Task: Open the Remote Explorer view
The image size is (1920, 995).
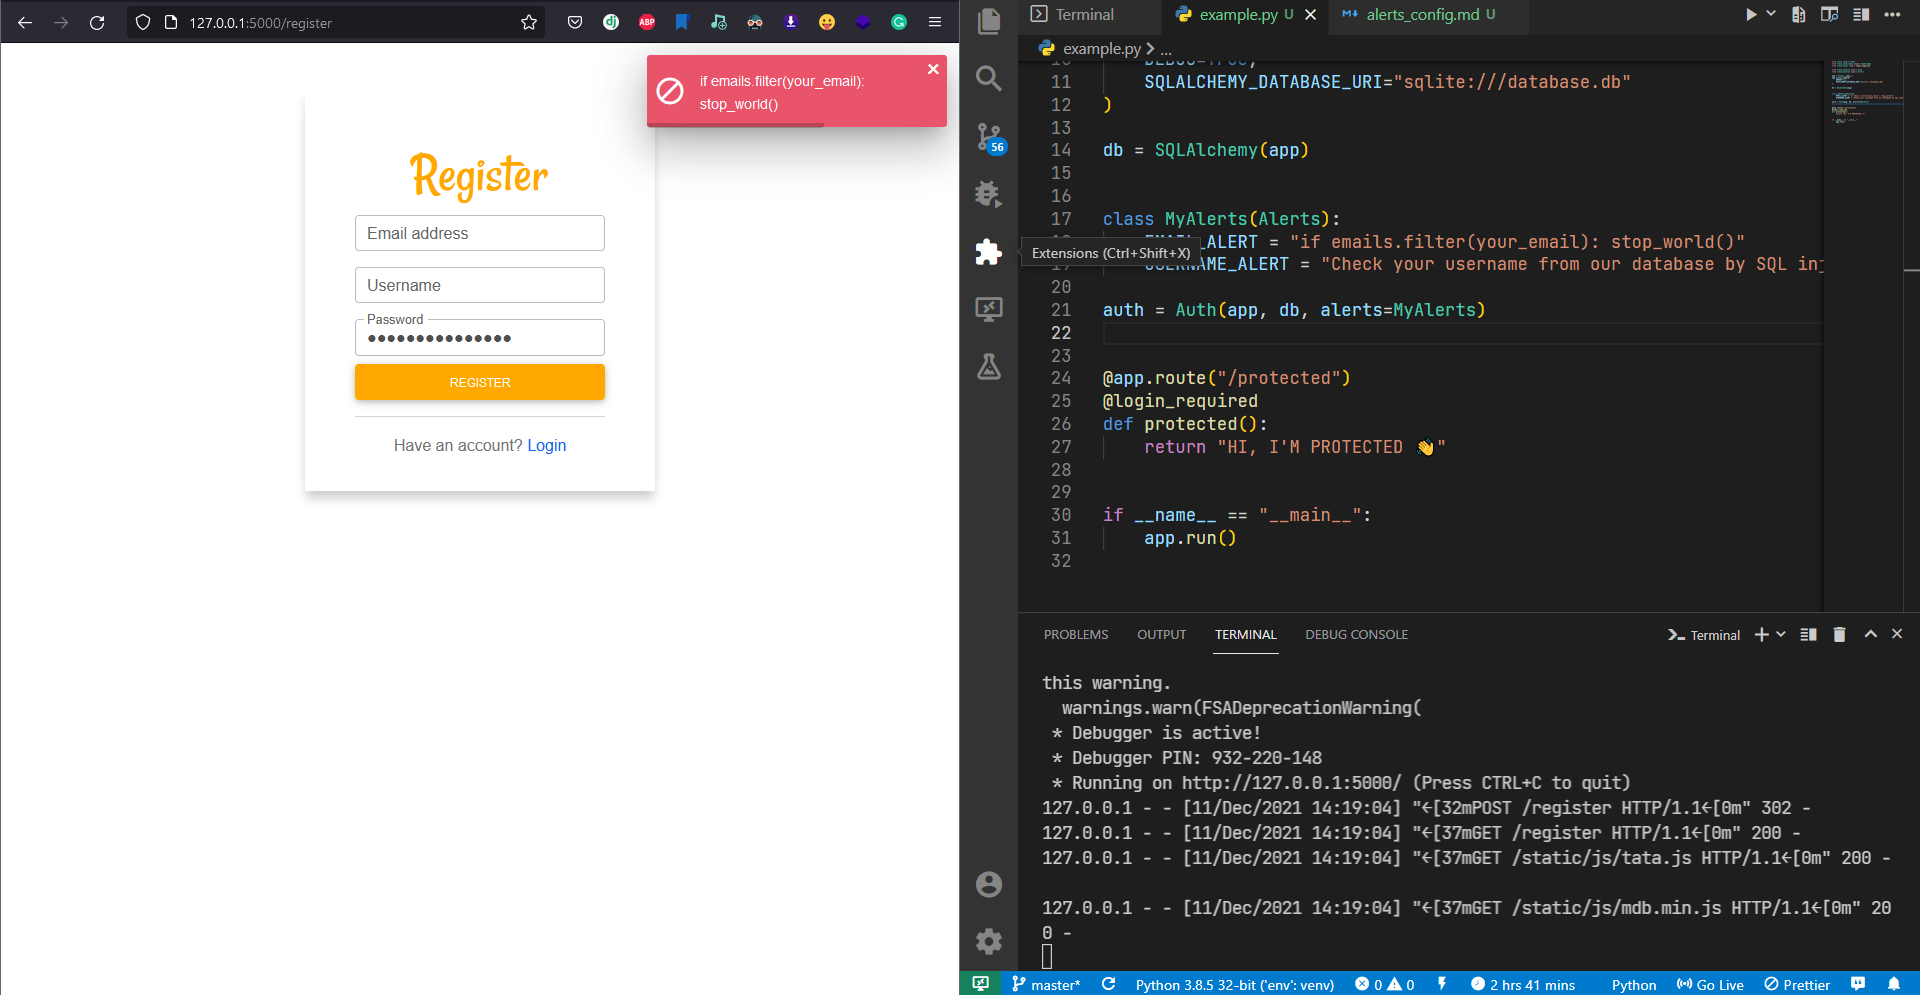Action: 989,309
